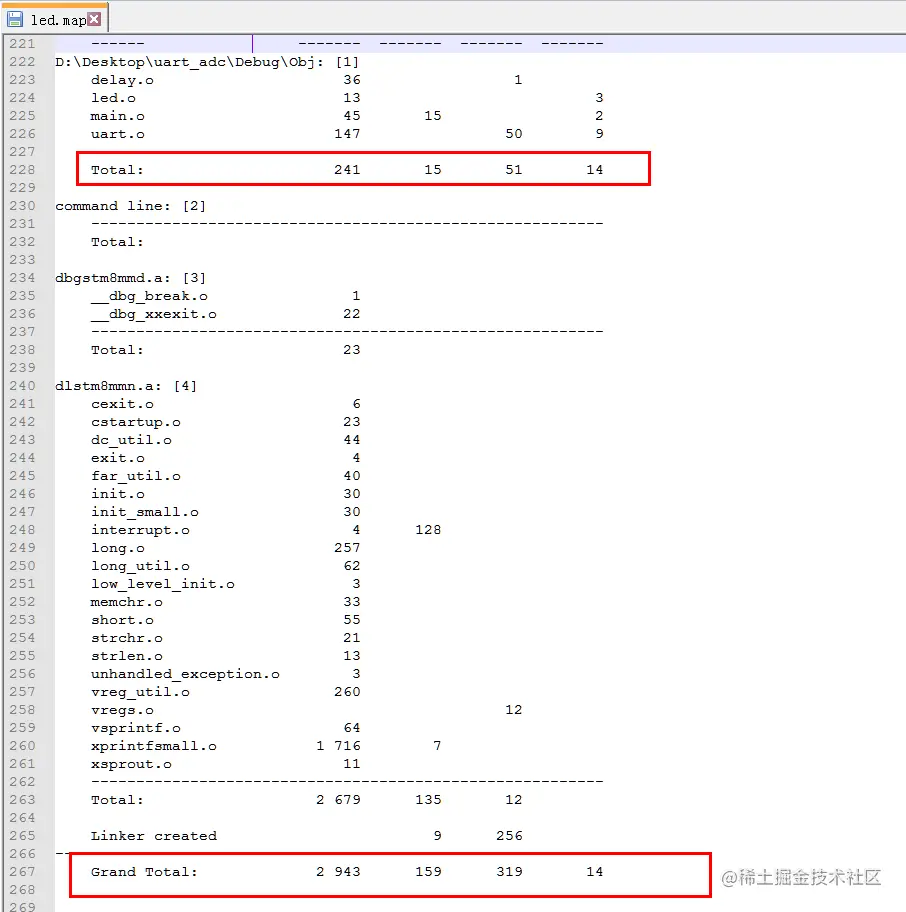Click the value 159 in Grand Total row
906x912 pixels.
click(x=428, y=872)
